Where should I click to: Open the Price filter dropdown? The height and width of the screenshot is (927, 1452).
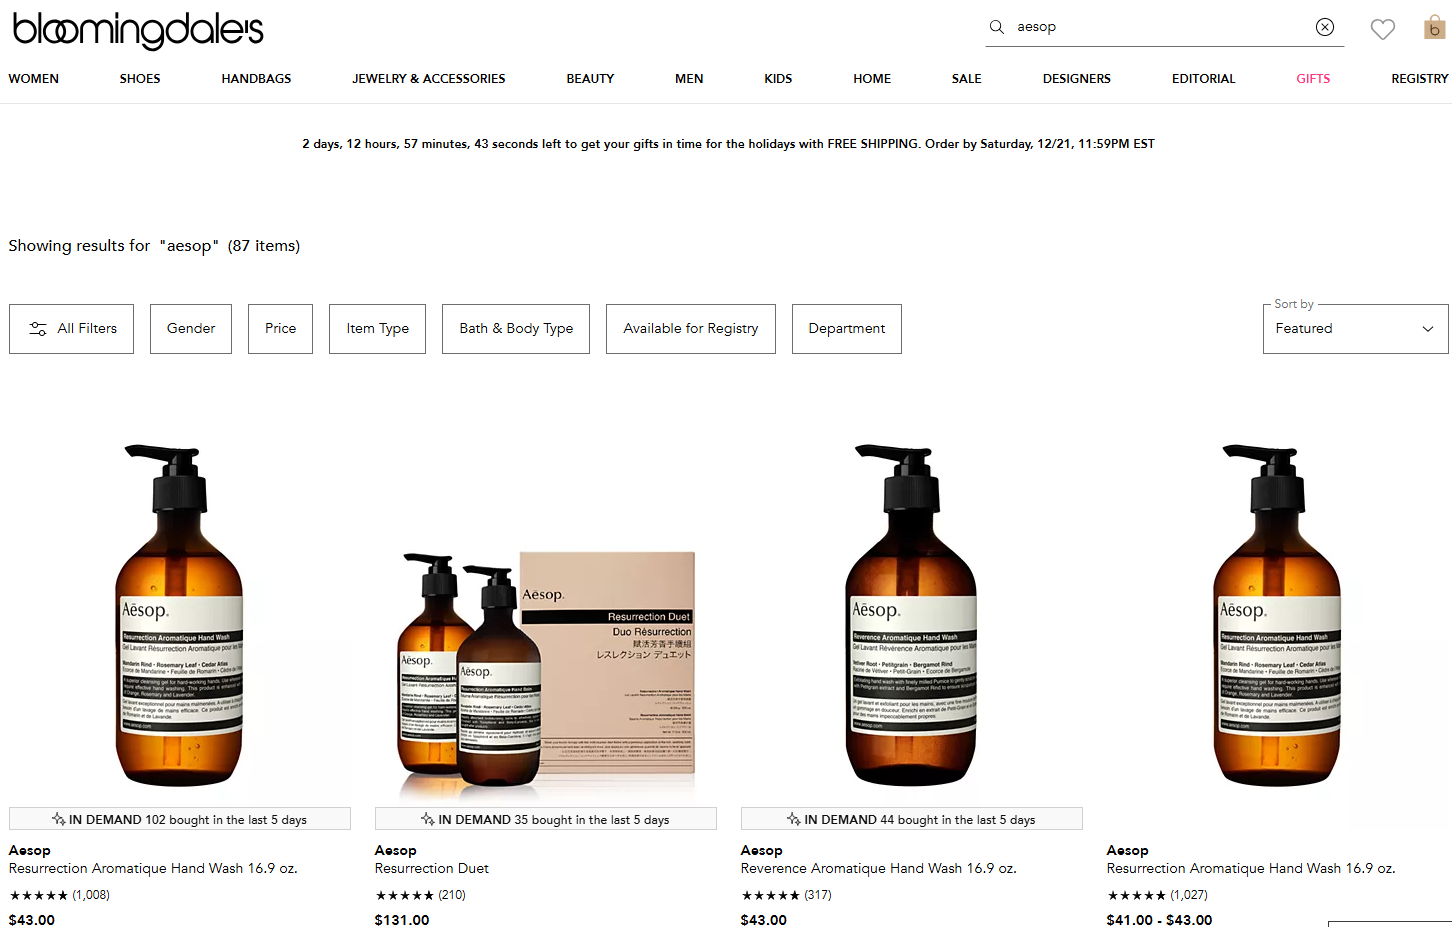click(x=280, y=329)
